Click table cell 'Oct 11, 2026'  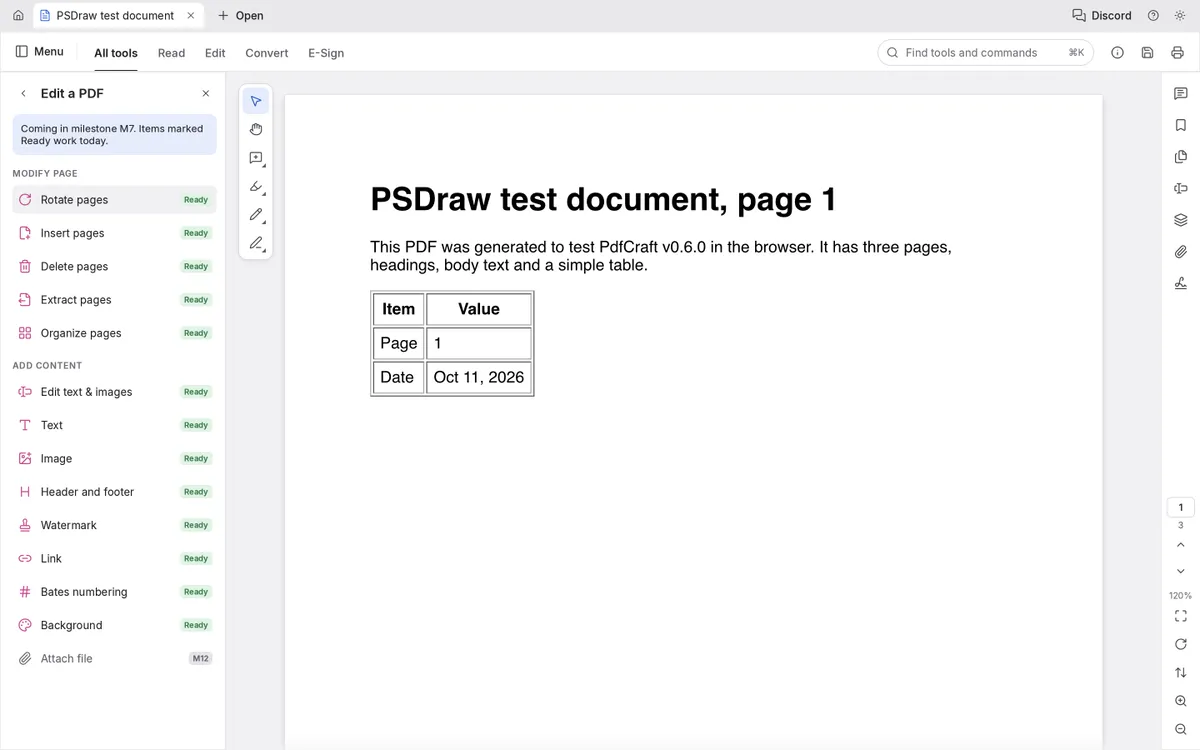tap(479, 377)
